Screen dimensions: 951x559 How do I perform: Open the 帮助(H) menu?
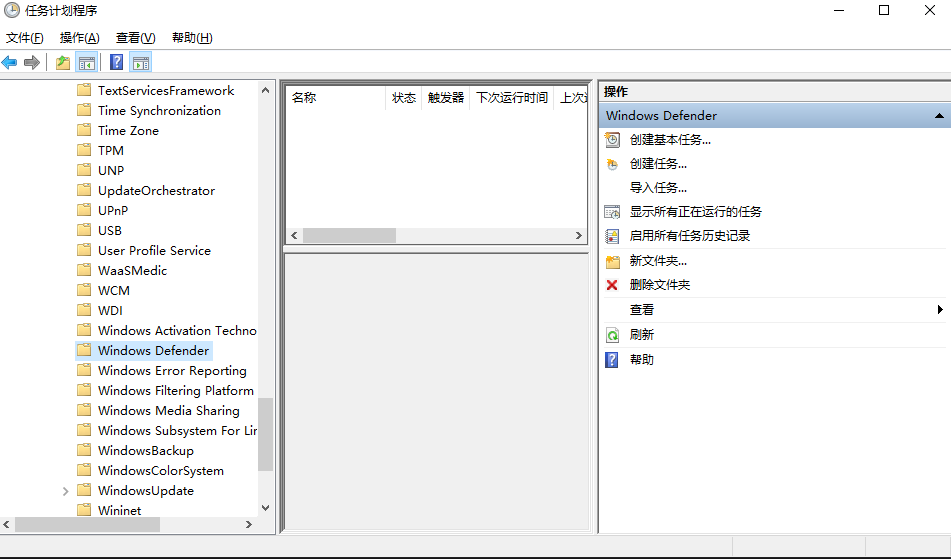[192, 38]
